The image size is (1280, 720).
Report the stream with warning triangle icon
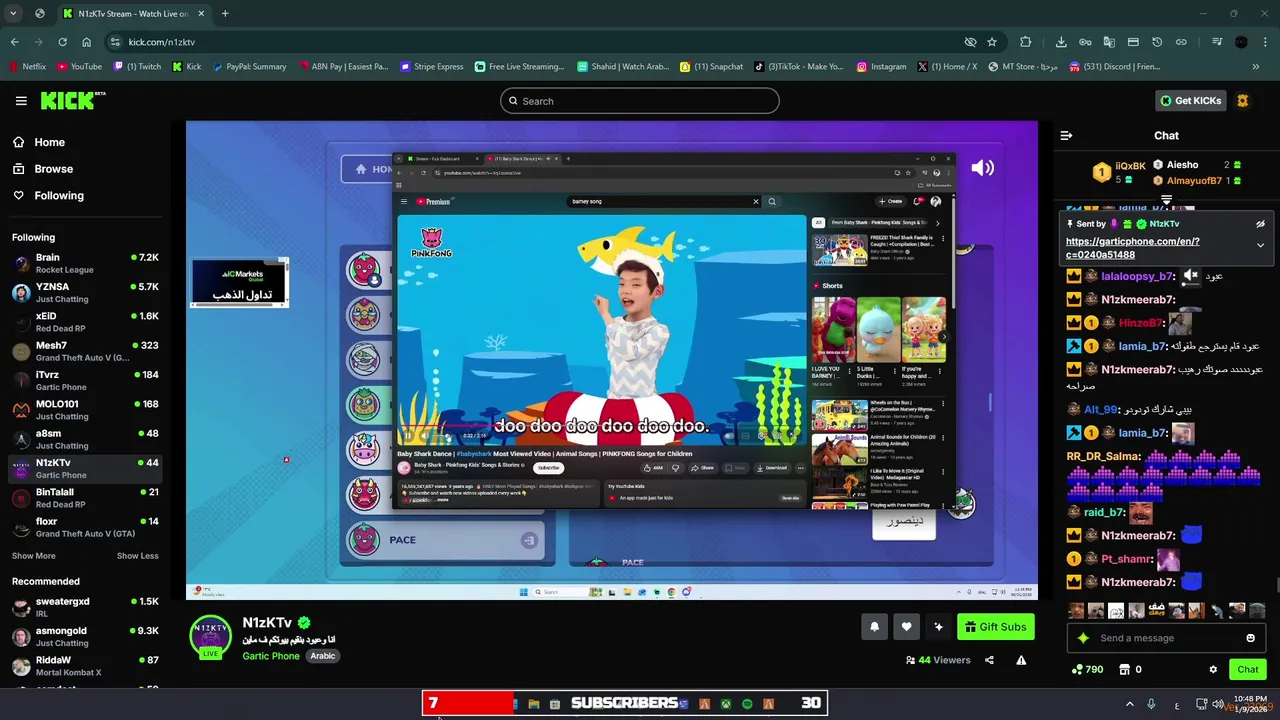click(1021, 660)
